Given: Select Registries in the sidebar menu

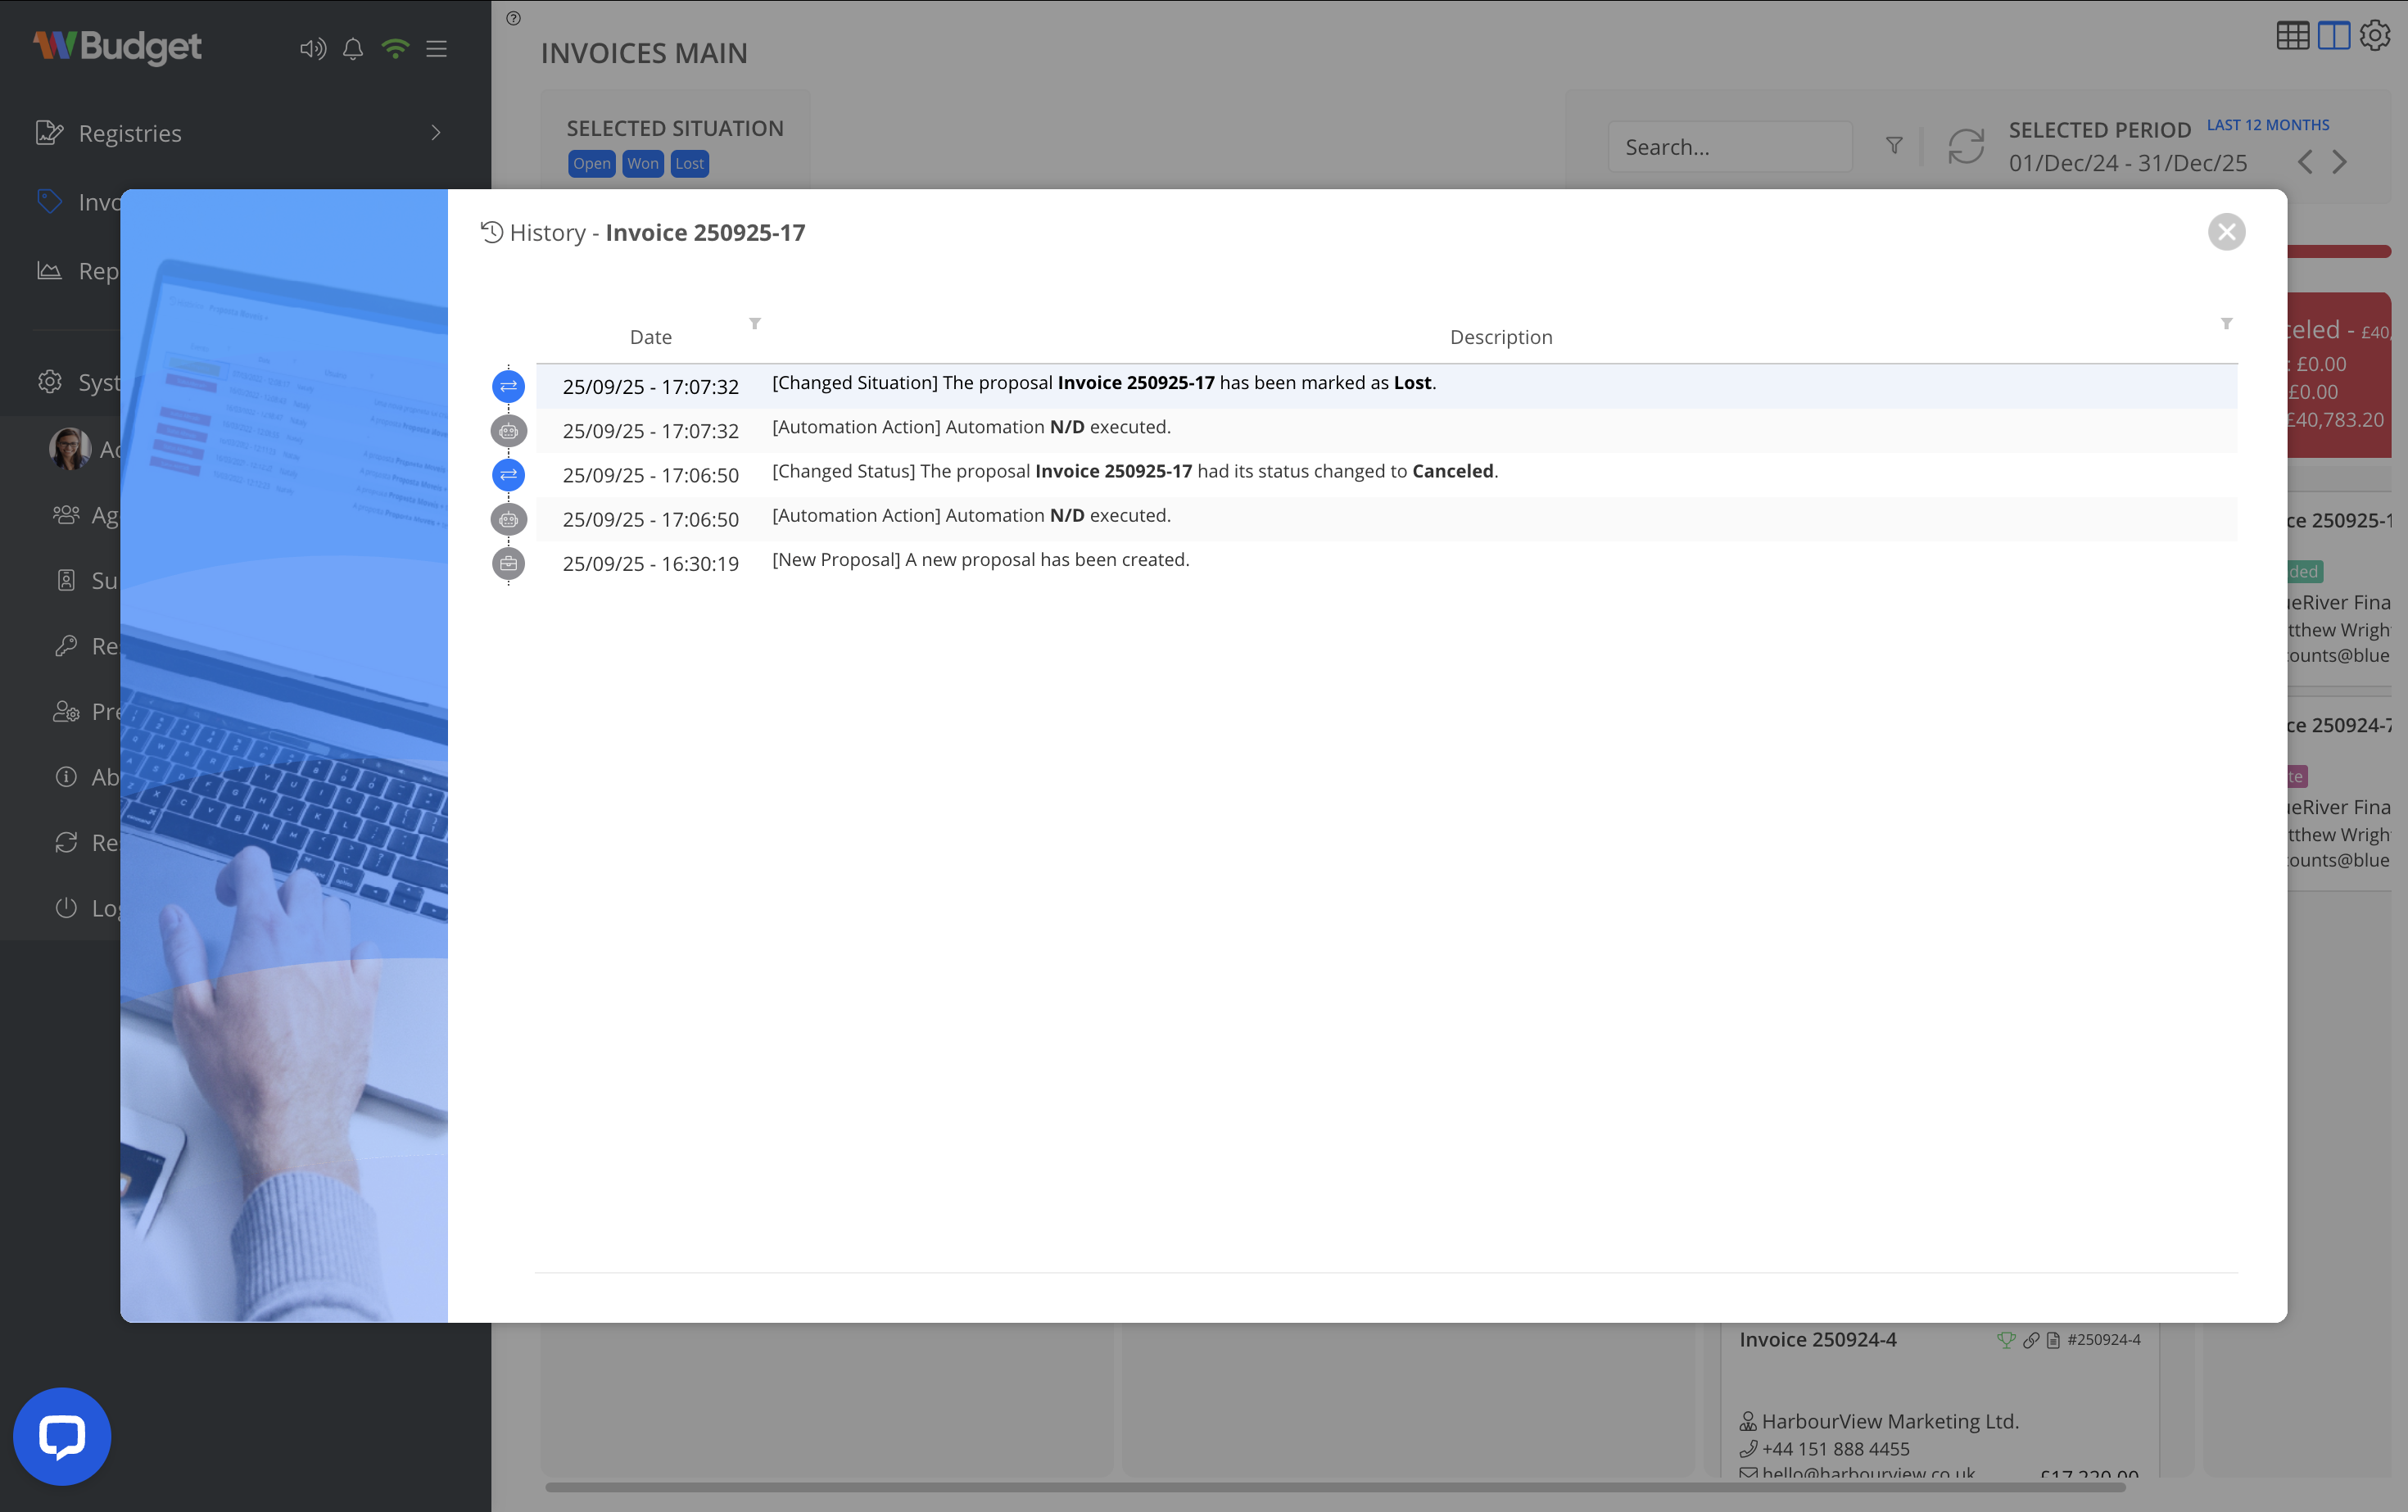Looking at the screenshot, I should coord(130,132).
